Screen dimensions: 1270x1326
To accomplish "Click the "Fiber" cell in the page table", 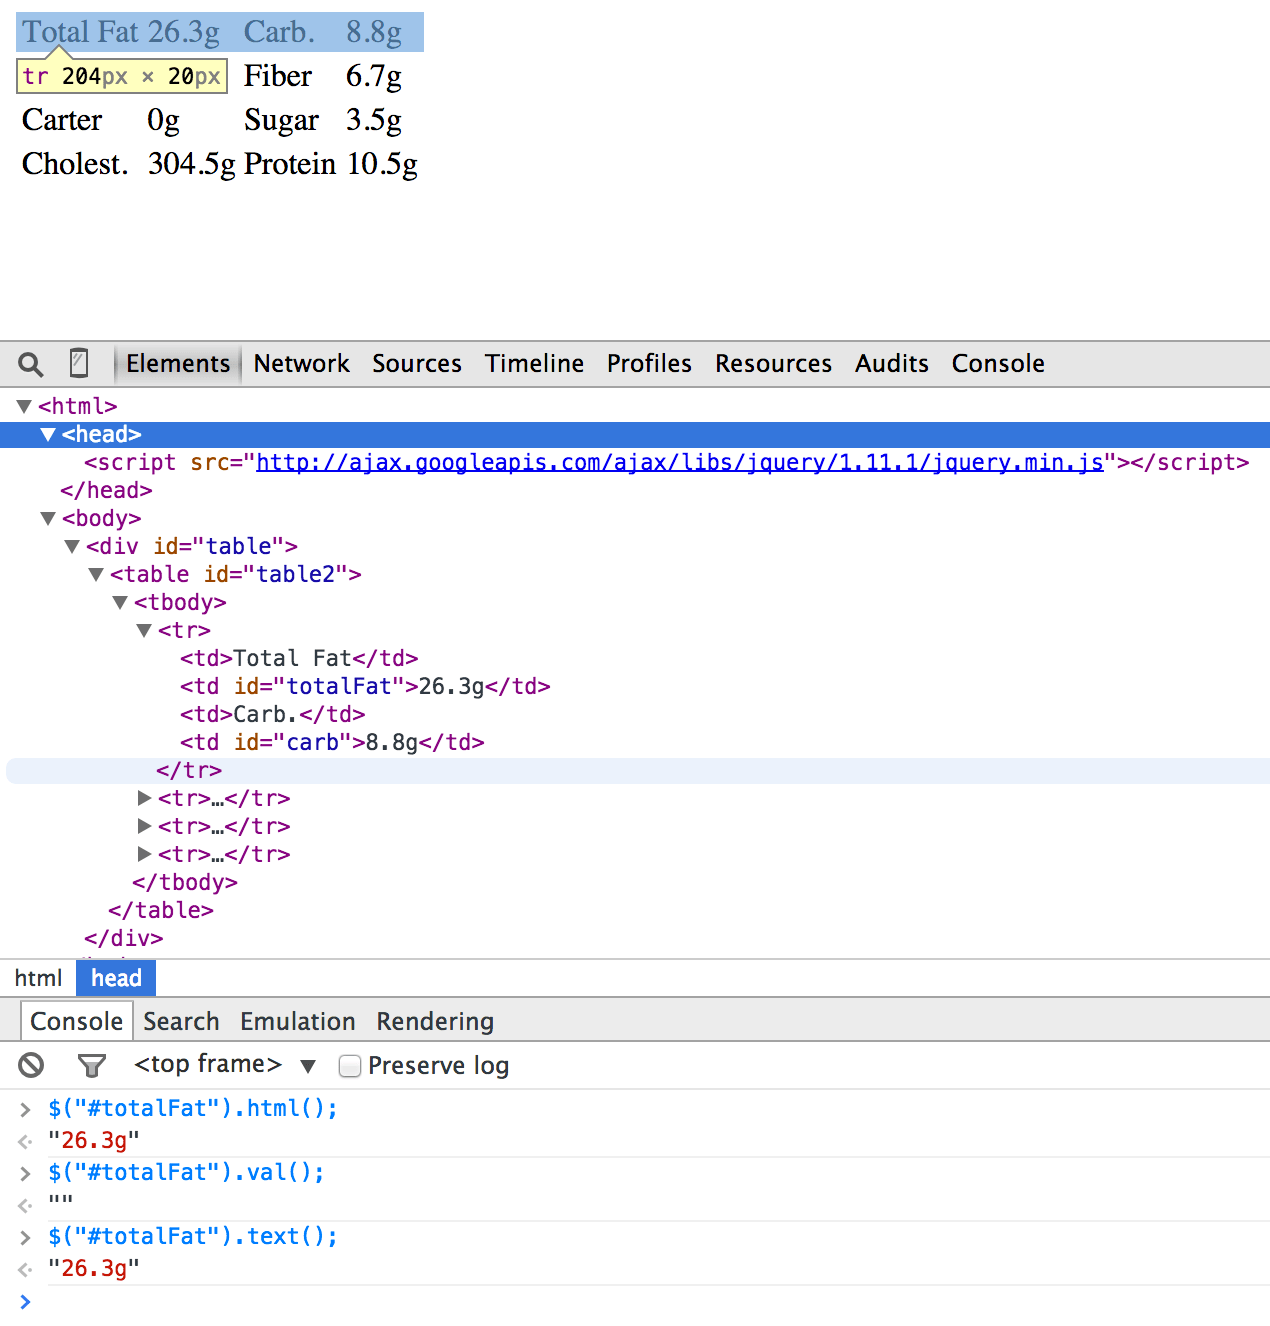I will tap(278, 76).
